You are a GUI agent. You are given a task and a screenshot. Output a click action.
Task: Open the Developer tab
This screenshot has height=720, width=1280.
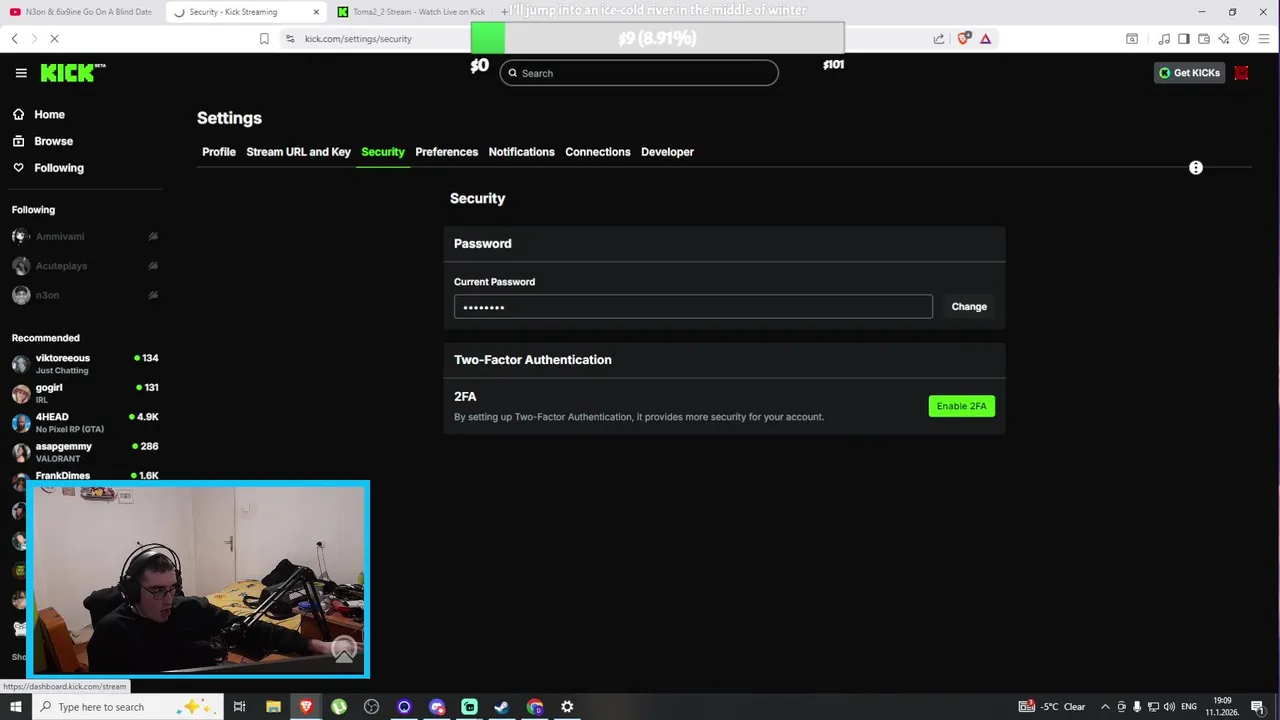pyautogui.click(x=667, y=152)
